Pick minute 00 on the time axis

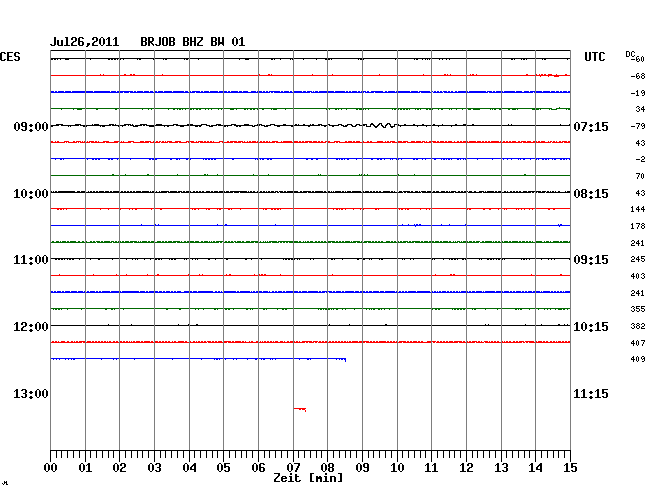(51, 468)
